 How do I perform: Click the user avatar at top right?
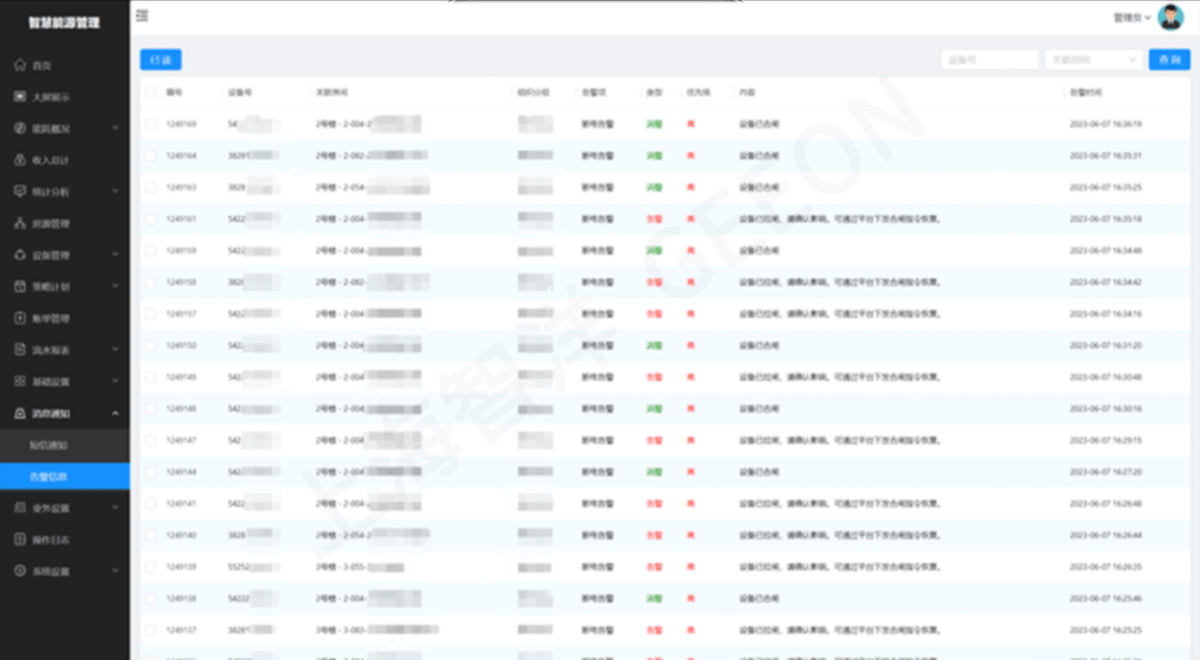click(1170, 17)
